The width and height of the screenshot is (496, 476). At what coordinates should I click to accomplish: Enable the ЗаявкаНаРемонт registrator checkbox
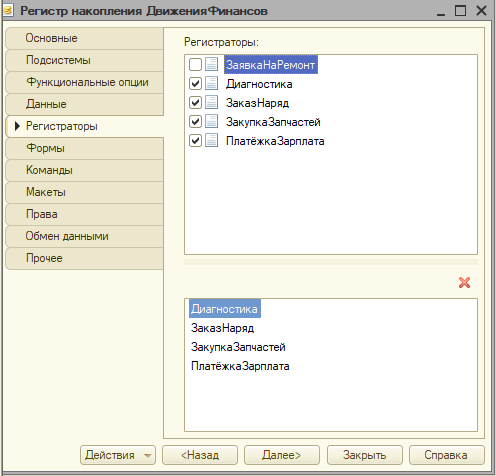[x=195, y=64]
